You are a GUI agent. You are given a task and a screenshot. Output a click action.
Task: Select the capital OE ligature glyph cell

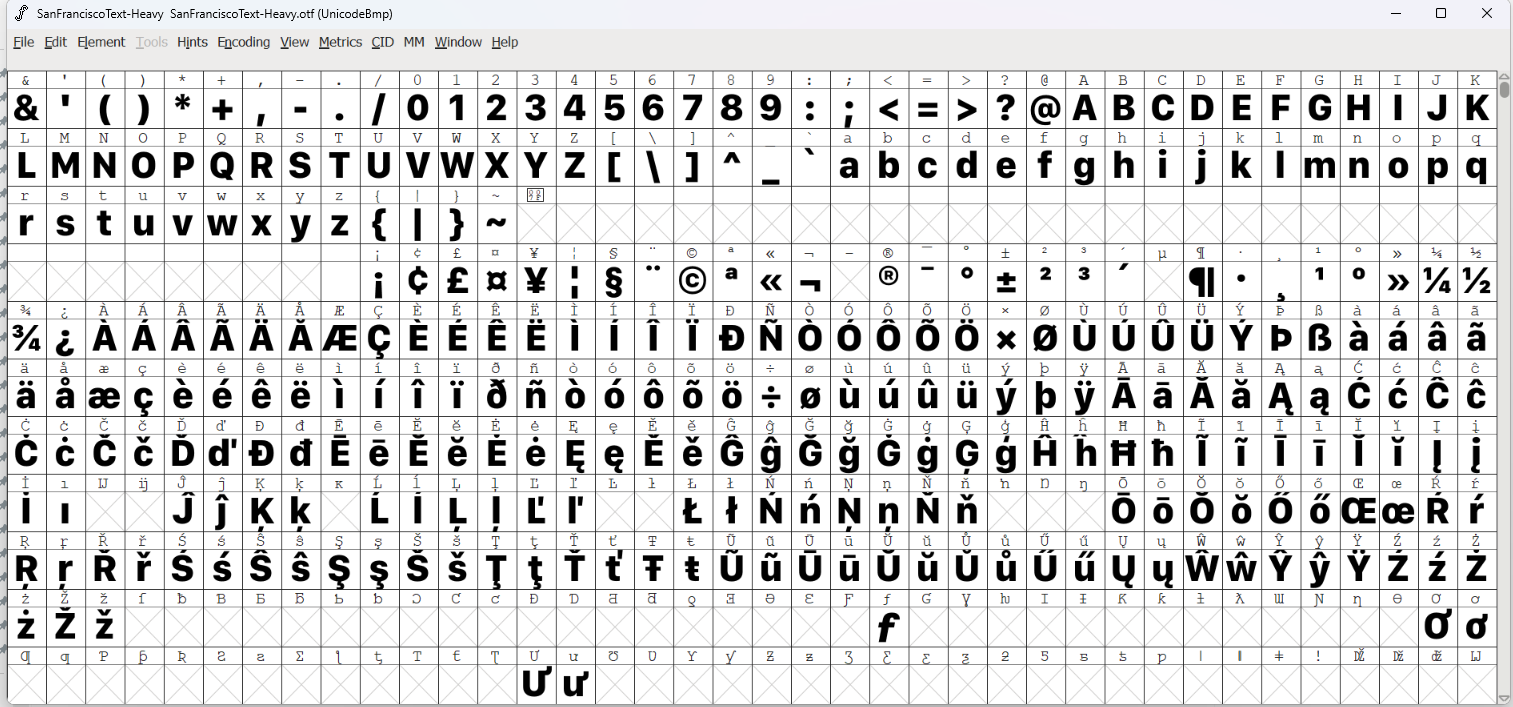[x=1358, y=512]
